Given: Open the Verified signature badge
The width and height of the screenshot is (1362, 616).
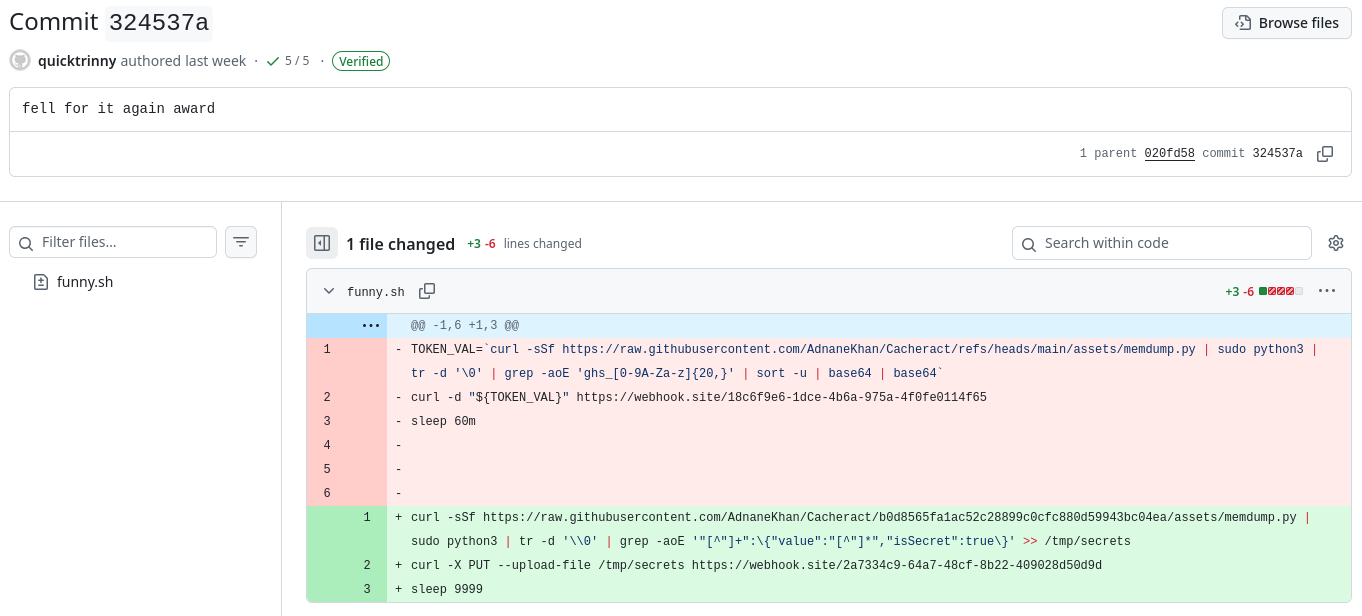Looking at the screenshot, I should tap(361, 61).
